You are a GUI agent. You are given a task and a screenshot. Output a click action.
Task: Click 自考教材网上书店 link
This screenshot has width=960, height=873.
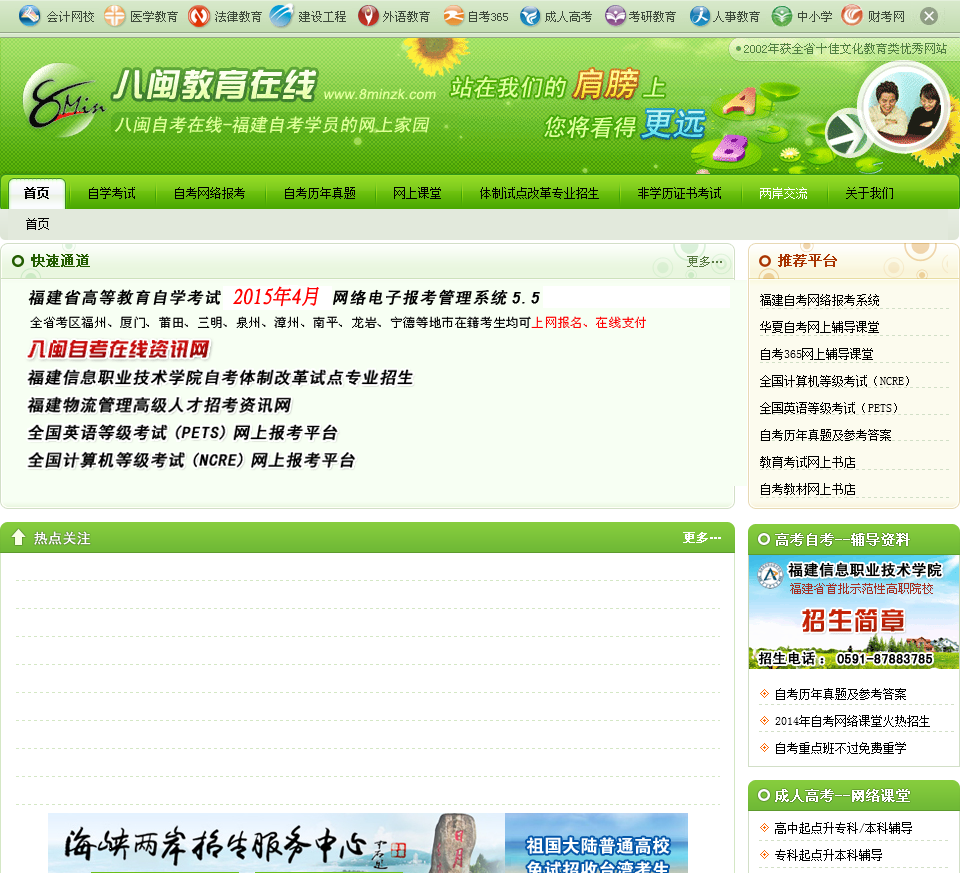[x=808, y=489]
